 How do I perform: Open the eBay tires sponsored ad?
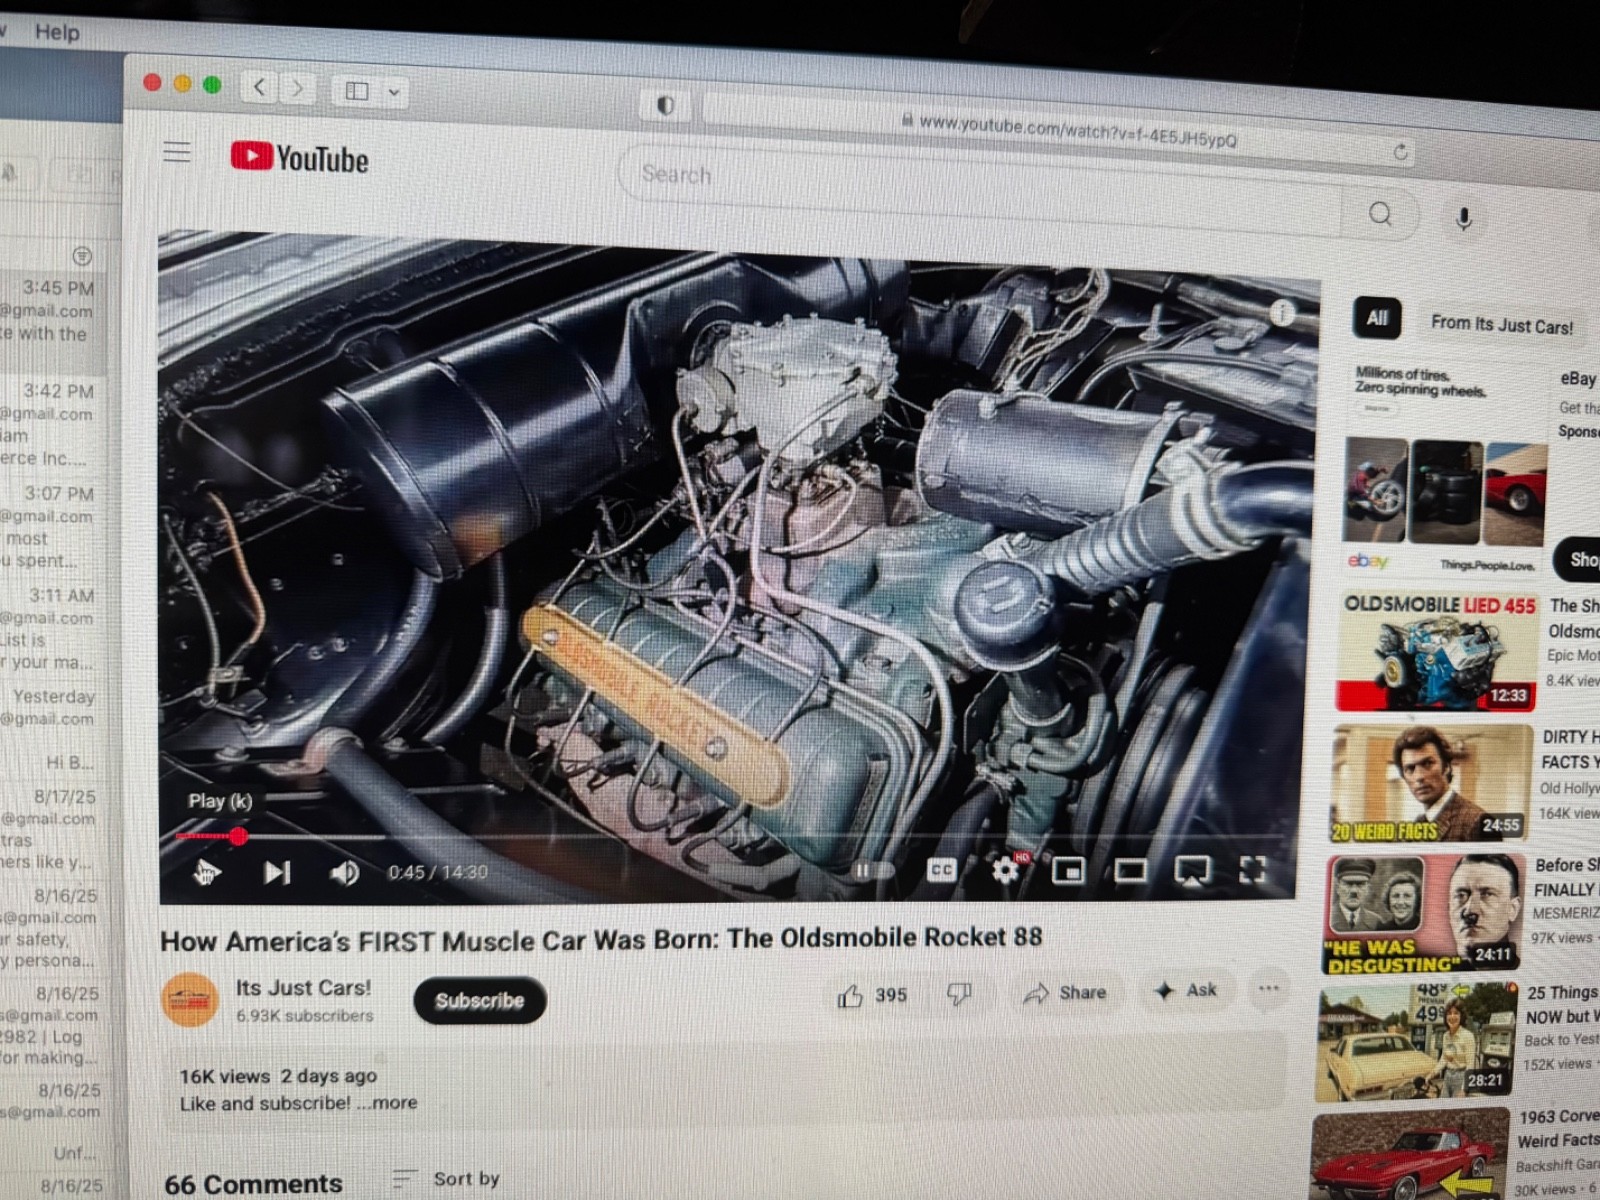[1444, 470]
